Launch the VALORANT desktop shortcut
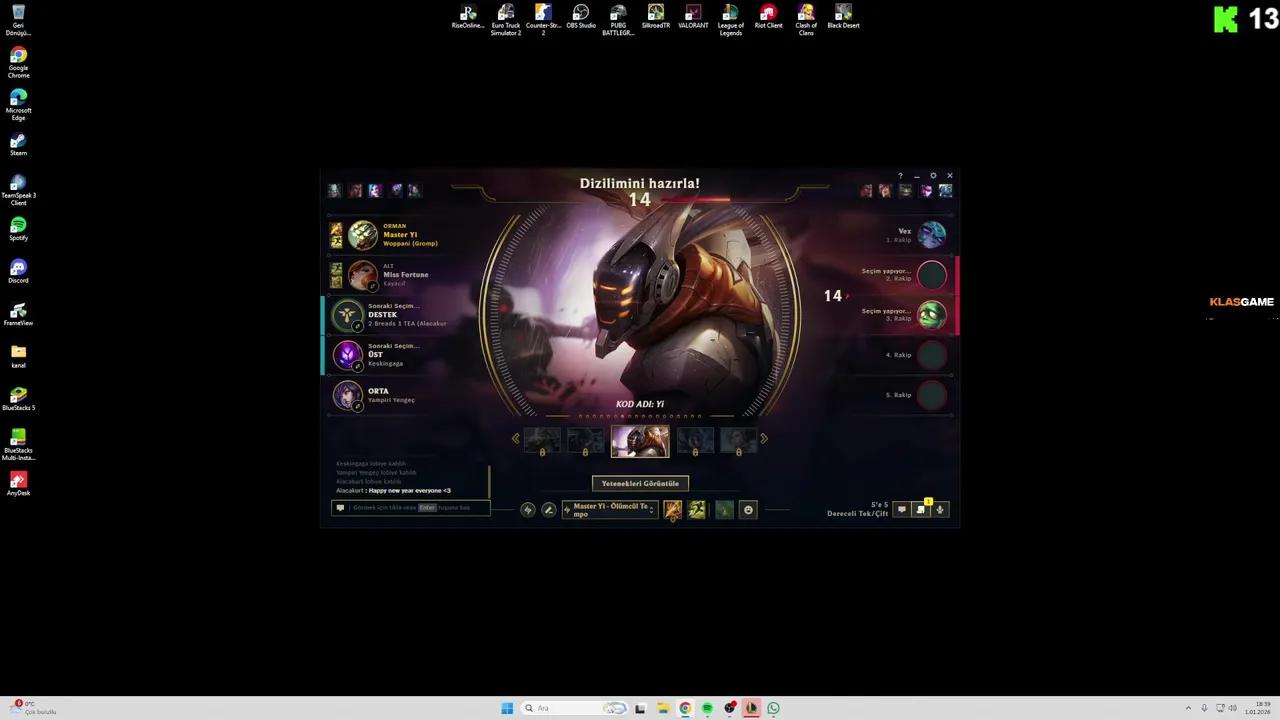Image resolution: width=1280 pixels, height=720 pixels. click(693, 17)
